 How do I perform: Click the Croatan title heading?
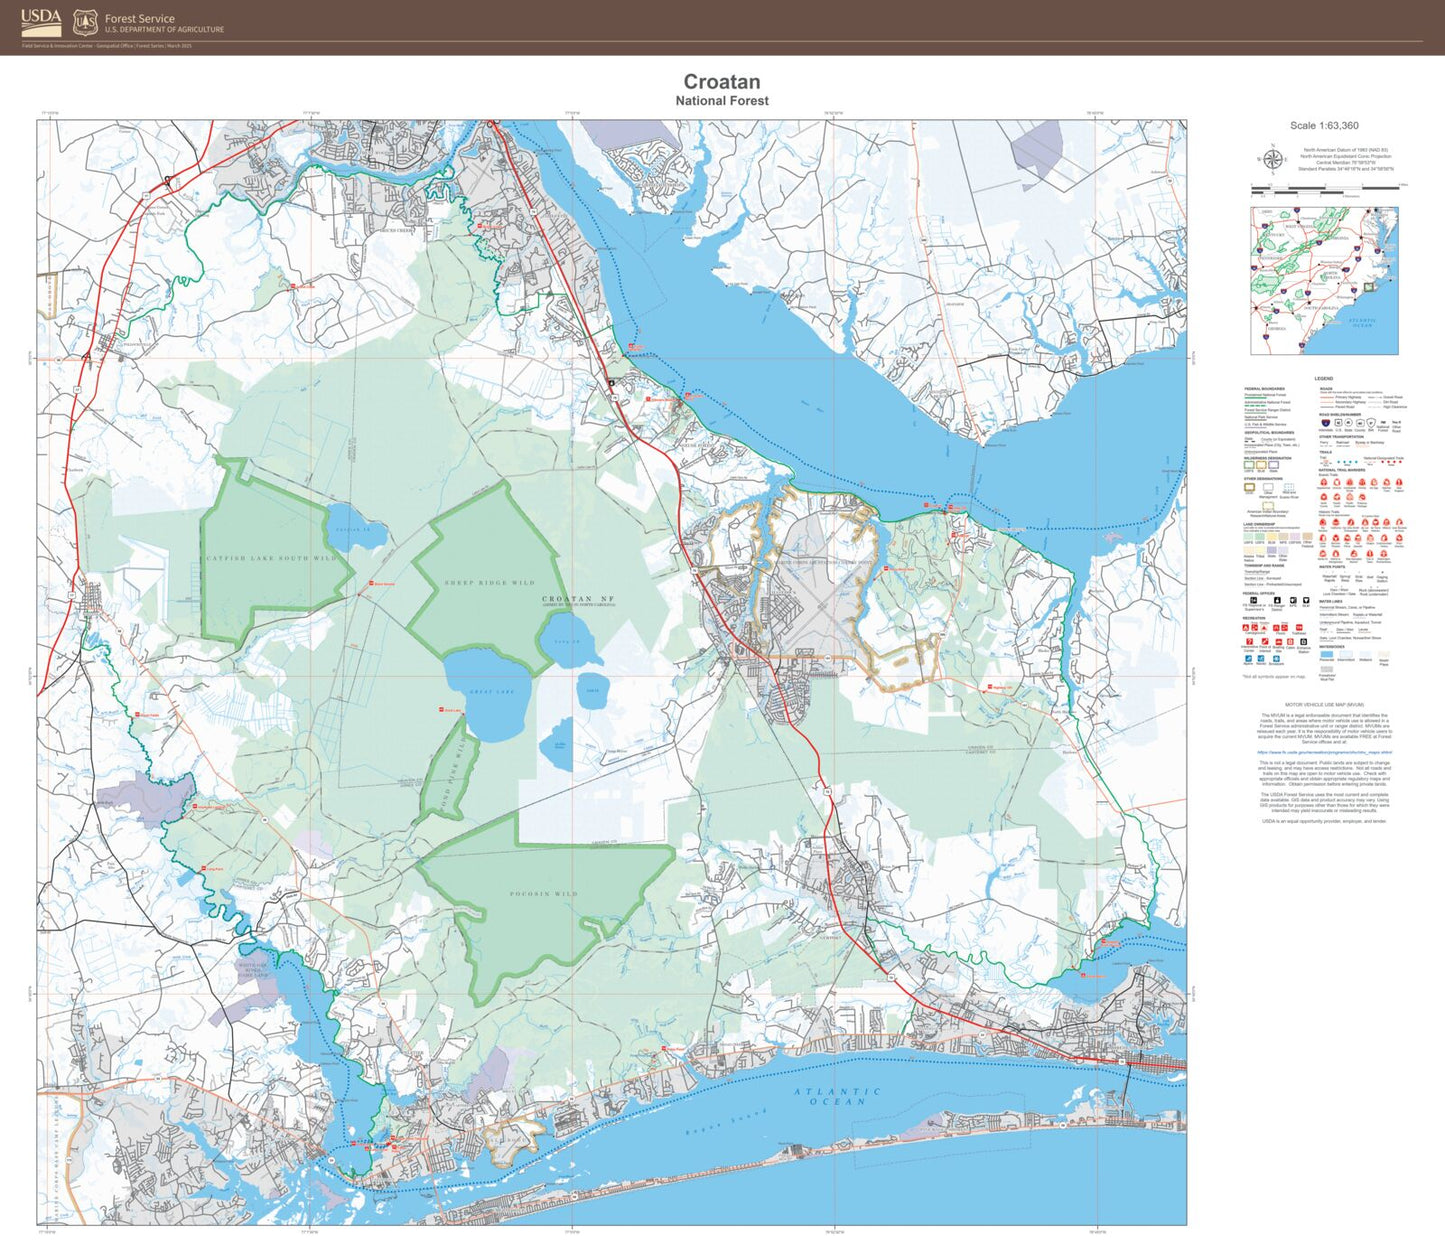(722, 81)
